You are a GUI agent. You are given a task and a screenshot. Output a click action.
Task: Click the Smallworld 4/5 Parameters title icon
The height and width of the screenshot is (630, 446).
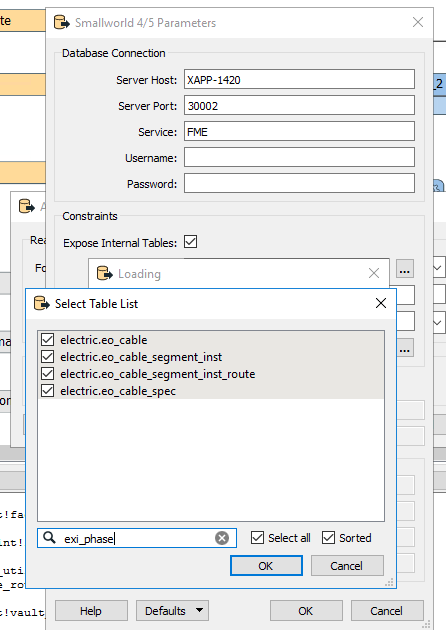coord(61,22)
